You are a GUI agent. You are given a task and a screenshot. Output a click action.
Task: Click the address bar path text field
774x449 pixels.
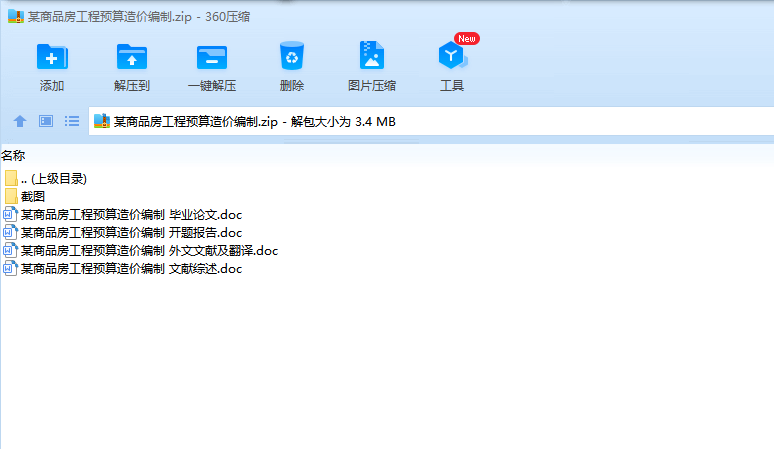[x=431, y=121]
